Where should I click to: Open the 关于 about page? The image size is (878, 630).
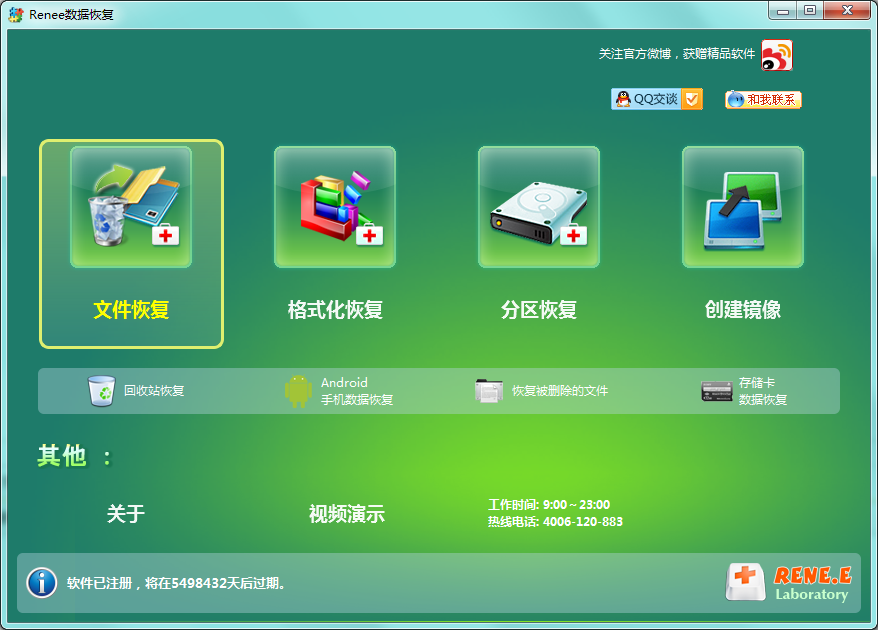pyautogui.click(x=126, y=513)
